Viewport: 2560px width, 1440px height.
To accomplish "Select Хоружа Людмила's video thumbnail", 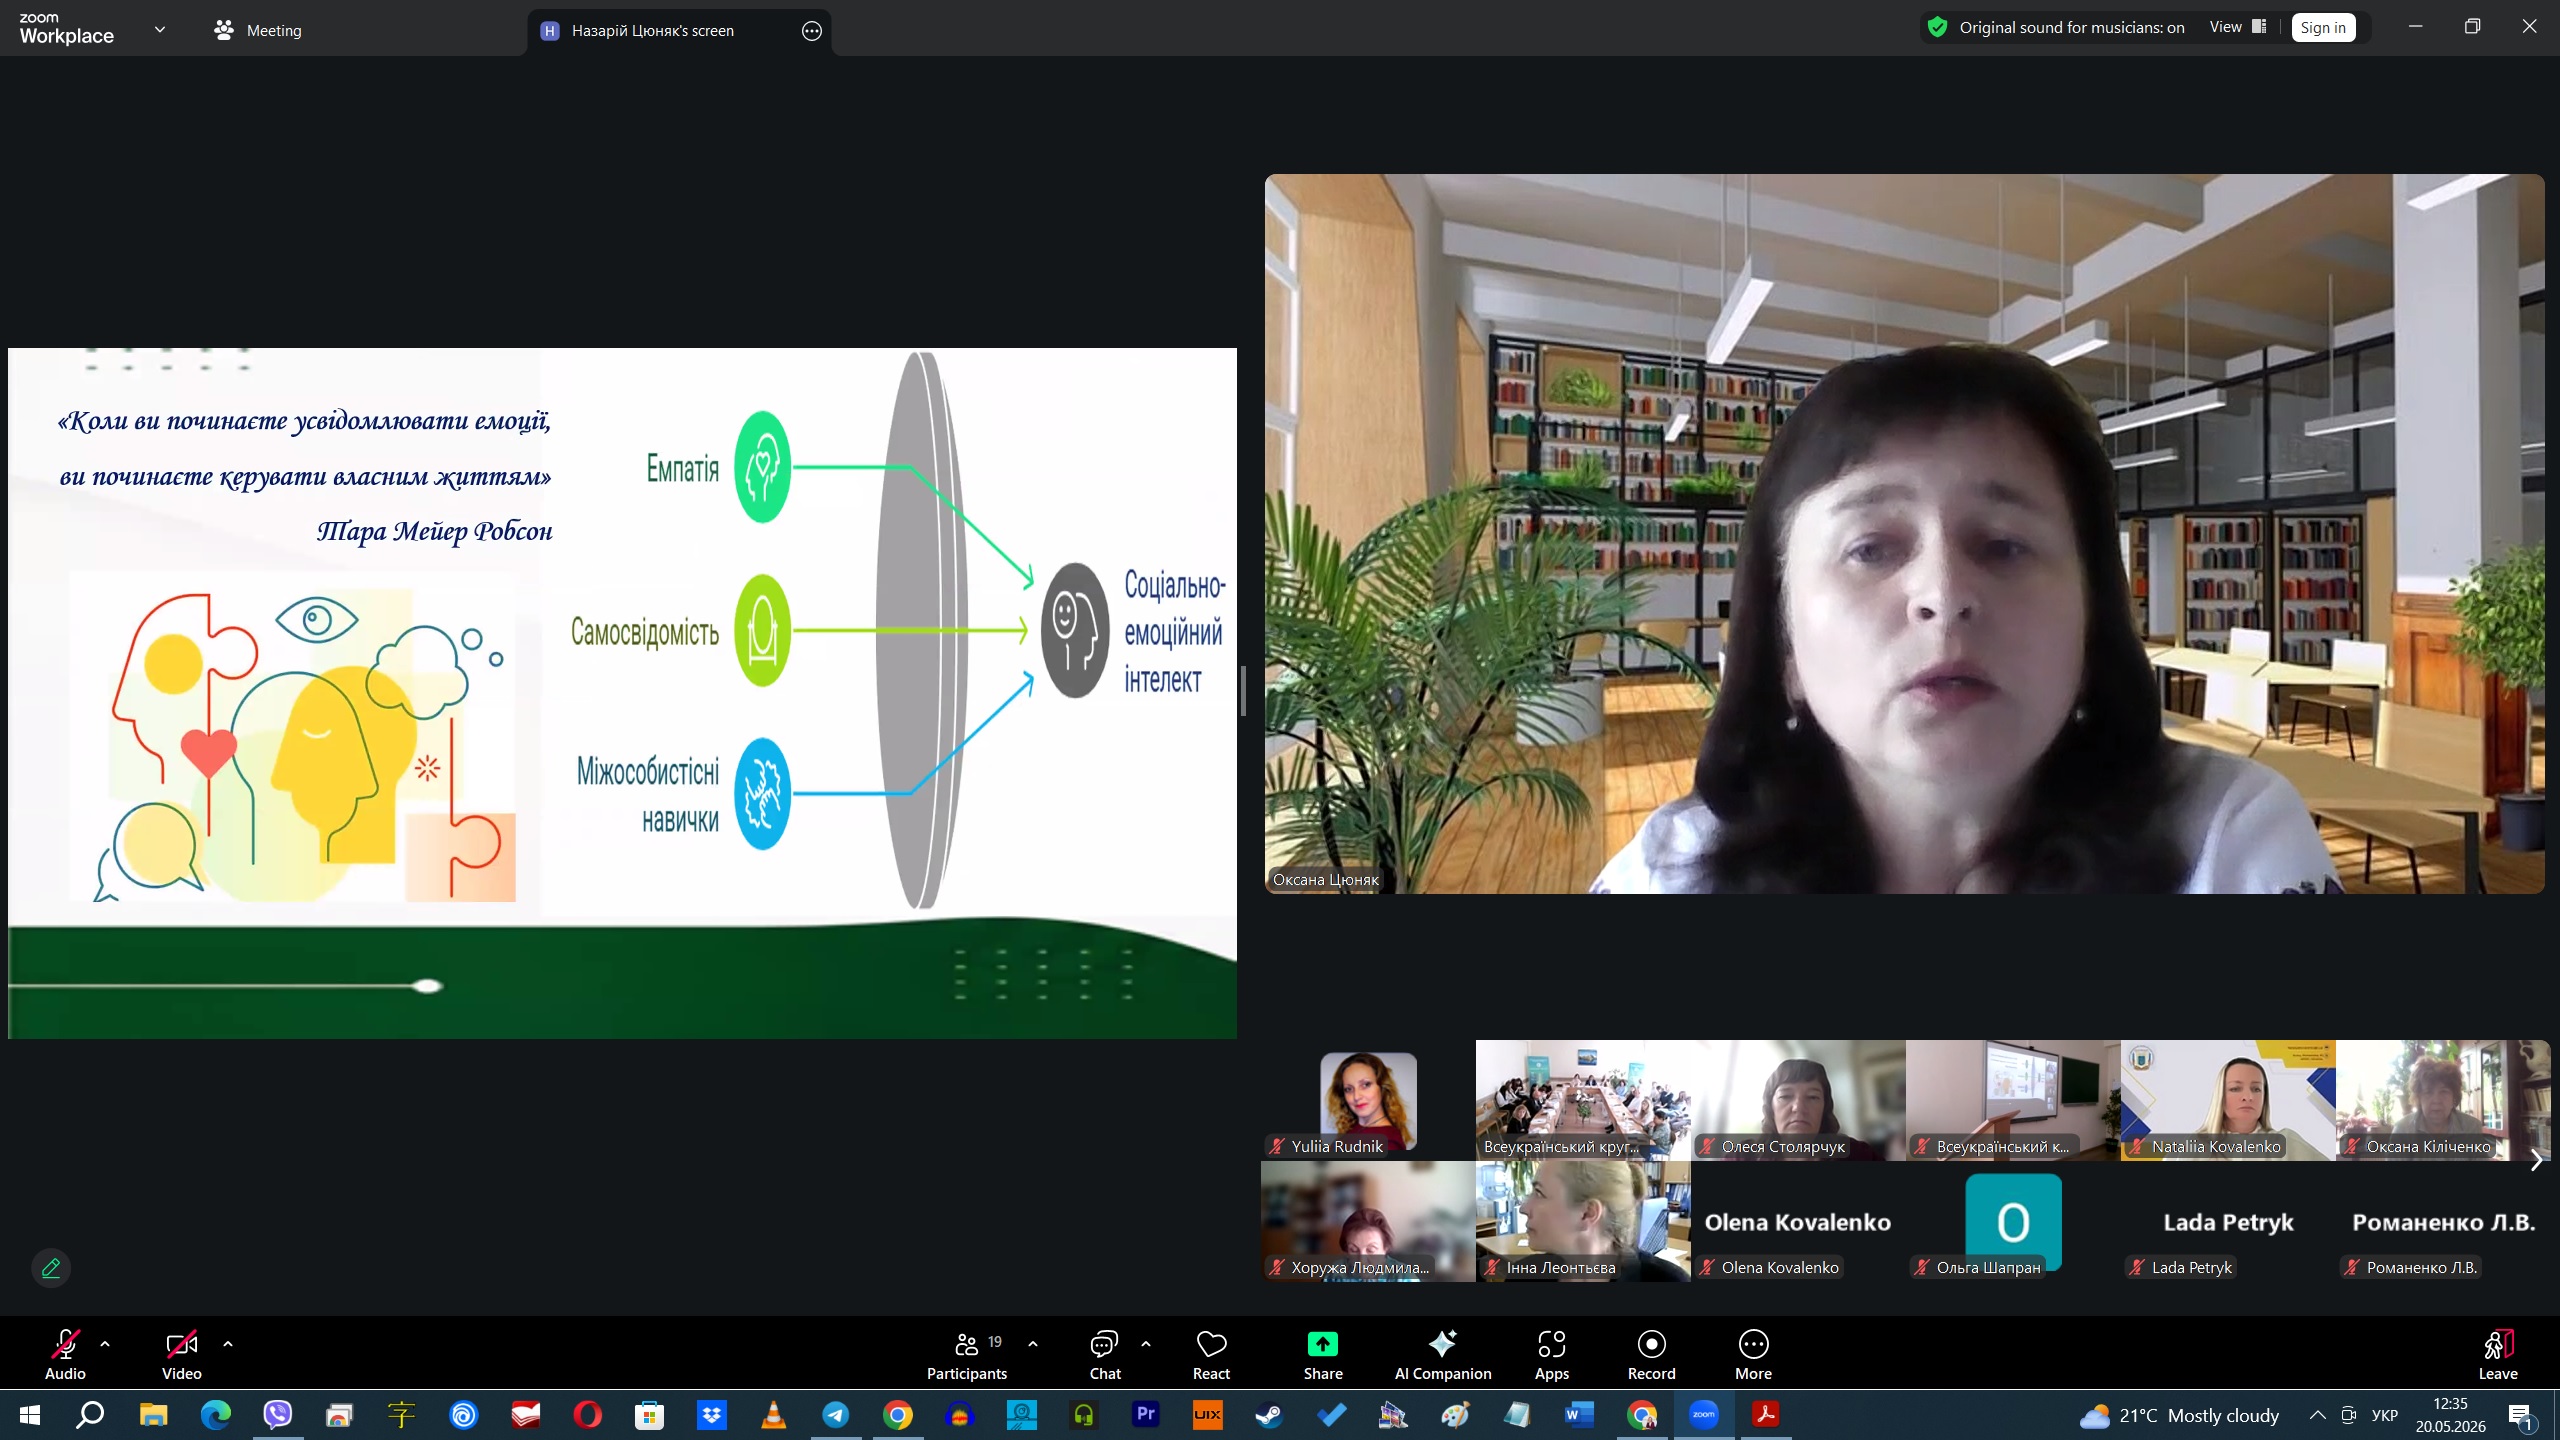I will [x=1368, y=1221].
